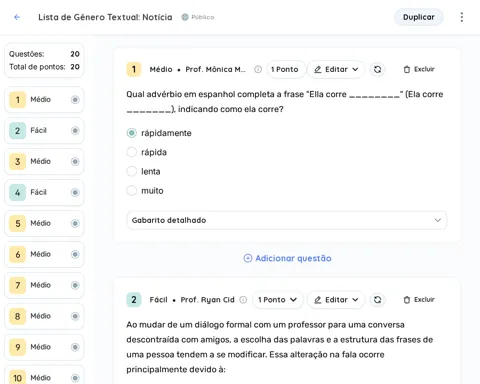Click info icon beside Prof. Ryan Cid

243,300
